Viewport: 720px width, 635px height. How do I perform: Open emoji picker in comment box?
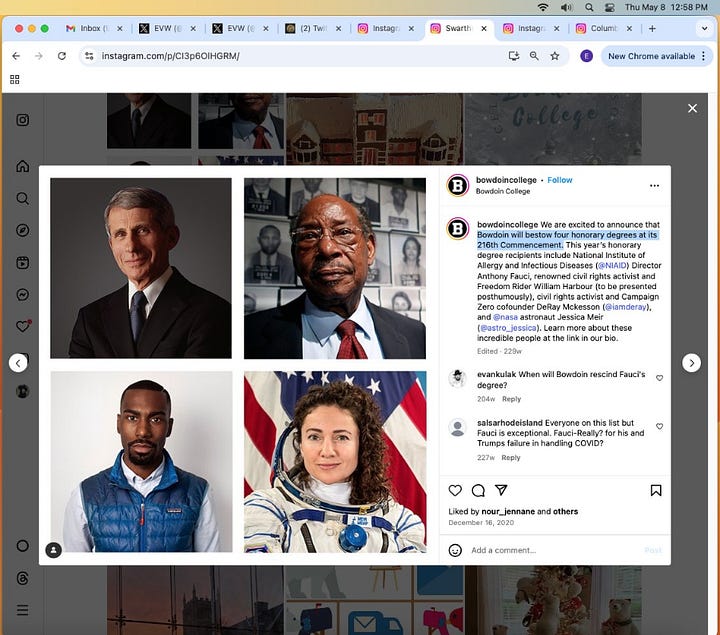(455, 550)
